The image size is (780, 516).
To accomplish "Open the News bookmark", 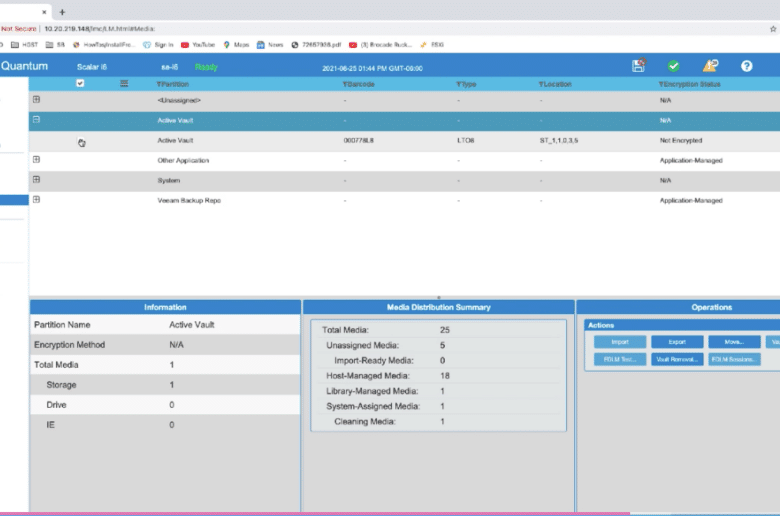I will click(270, 45).
